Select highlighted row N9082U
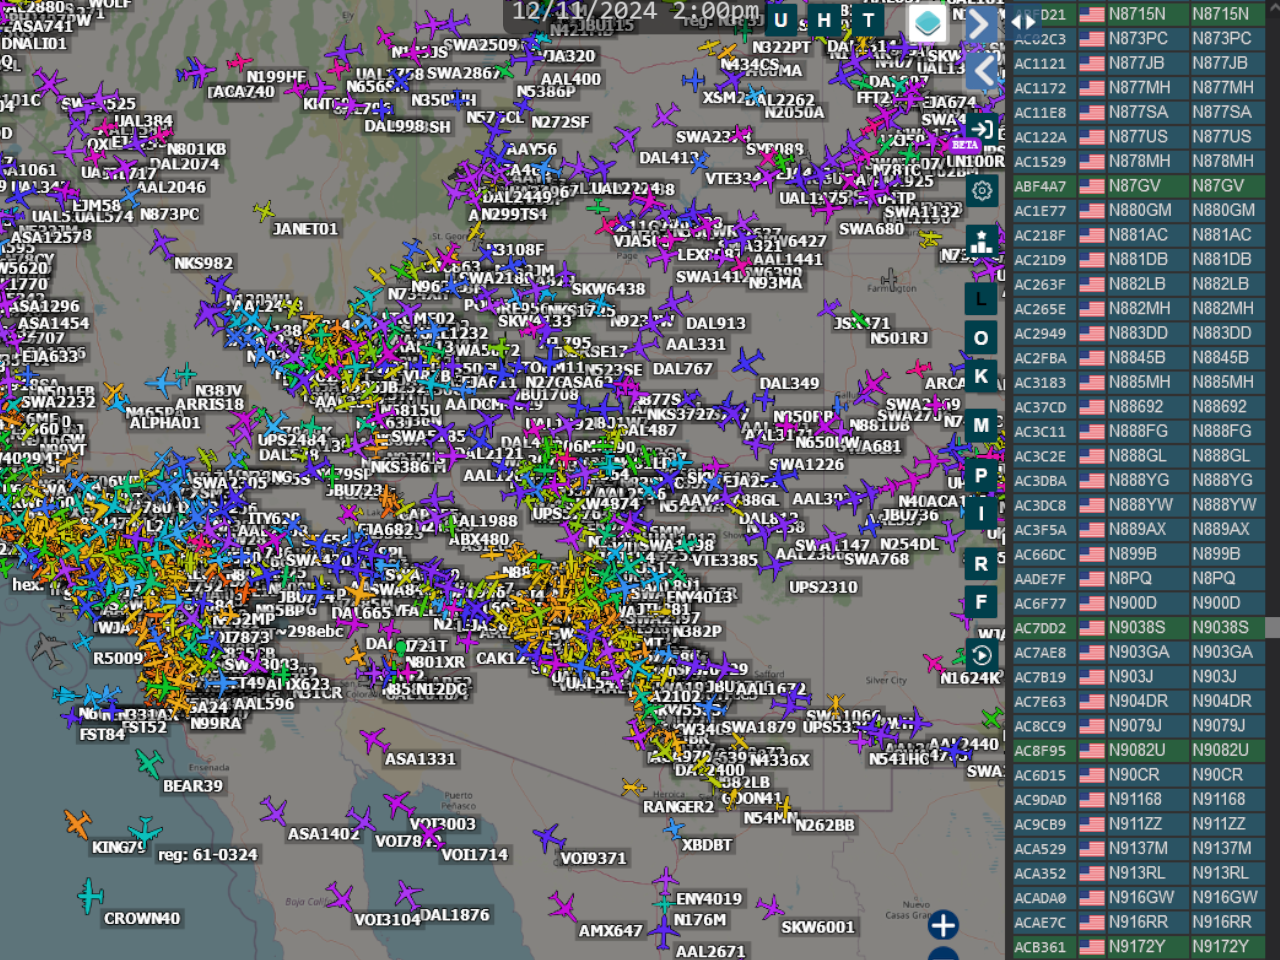1280x960 pixels. [1139, 750]
